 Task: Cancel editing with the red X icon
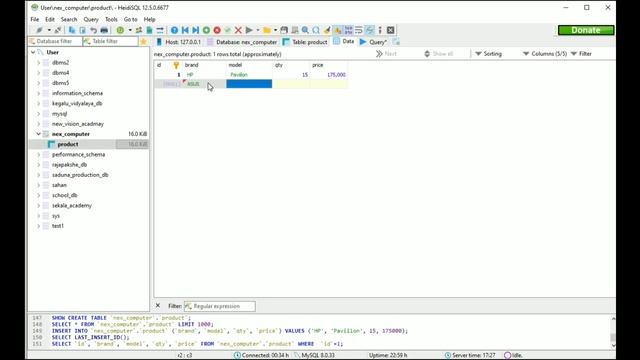point(238,30)
